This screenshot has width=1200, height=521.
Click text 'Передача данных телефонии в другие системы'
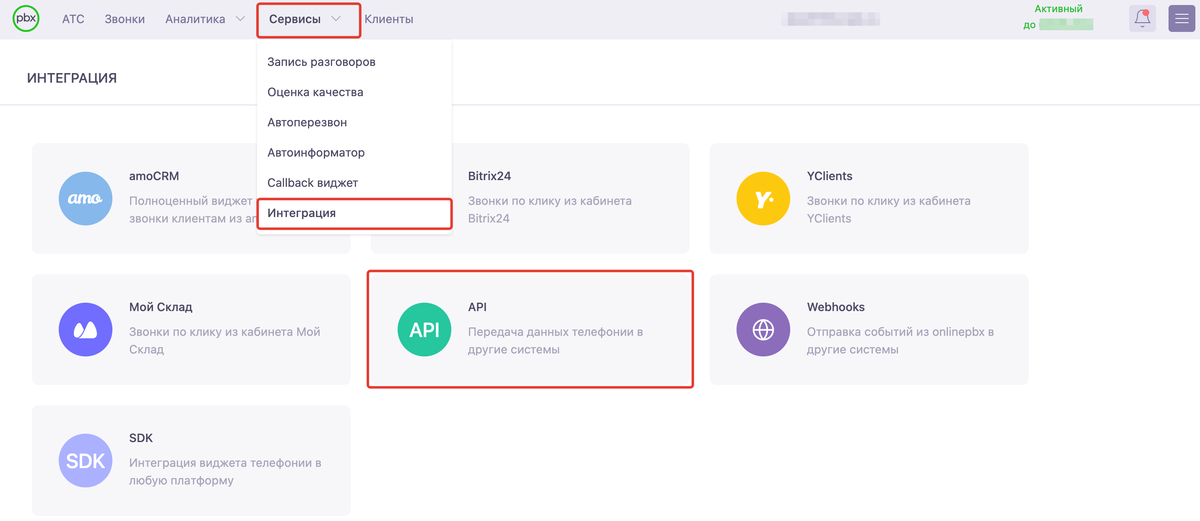555,341
